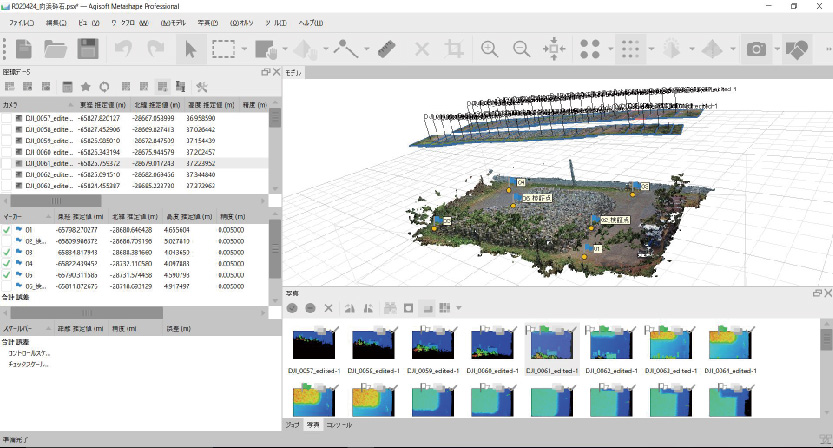The height and width of the screenshot is (448, 833).
Task: Switch to the ジョブ tab
Action: (293, 425)
